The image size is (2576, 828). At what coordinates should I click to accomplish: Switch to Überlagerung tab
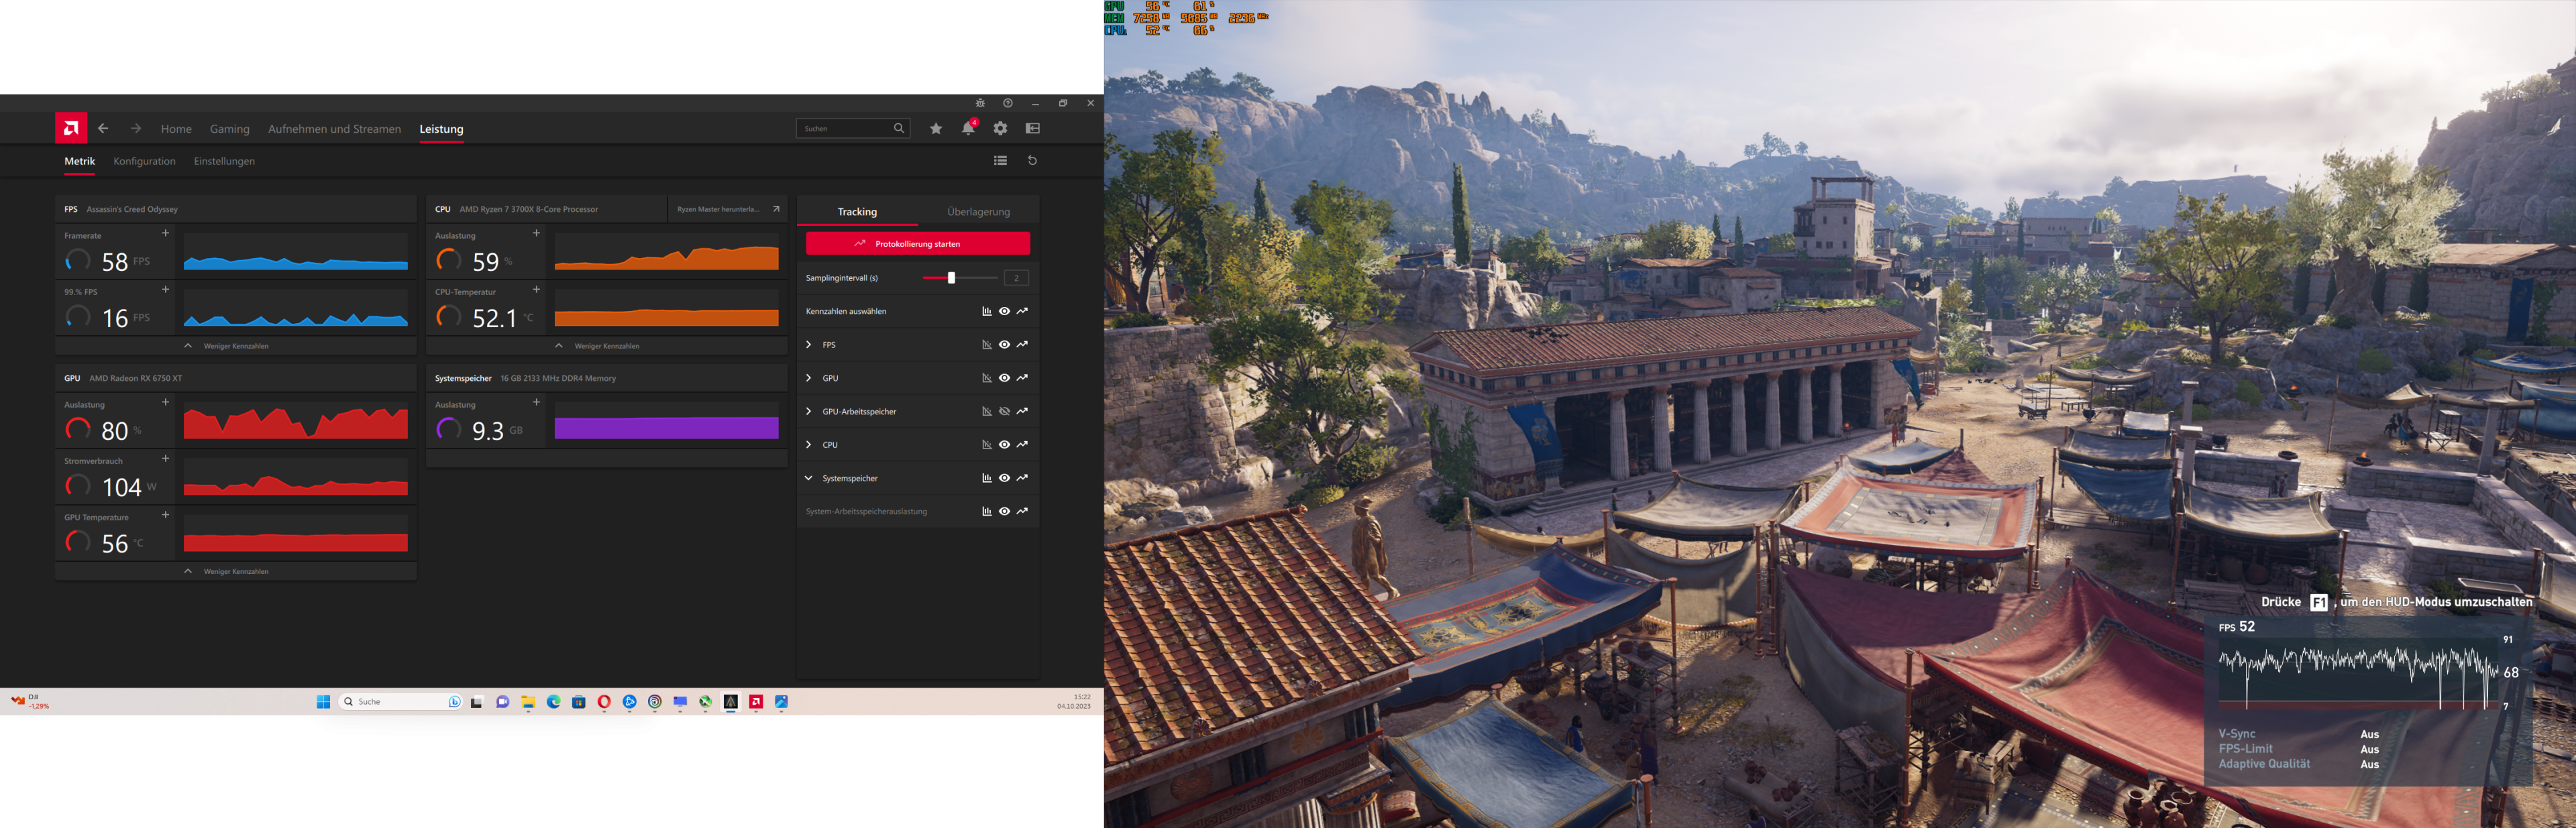tap(978, 212)
